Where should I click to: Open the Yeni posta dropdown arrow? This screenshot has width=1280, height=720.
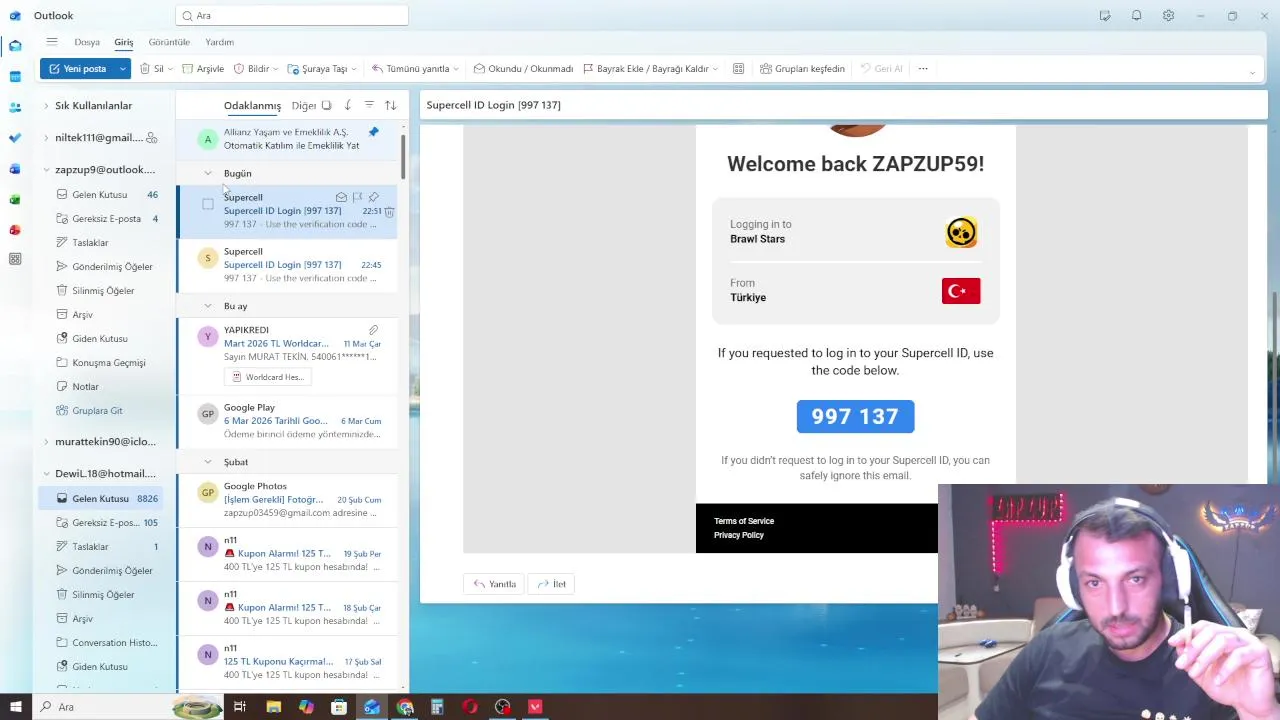point(123,69)
